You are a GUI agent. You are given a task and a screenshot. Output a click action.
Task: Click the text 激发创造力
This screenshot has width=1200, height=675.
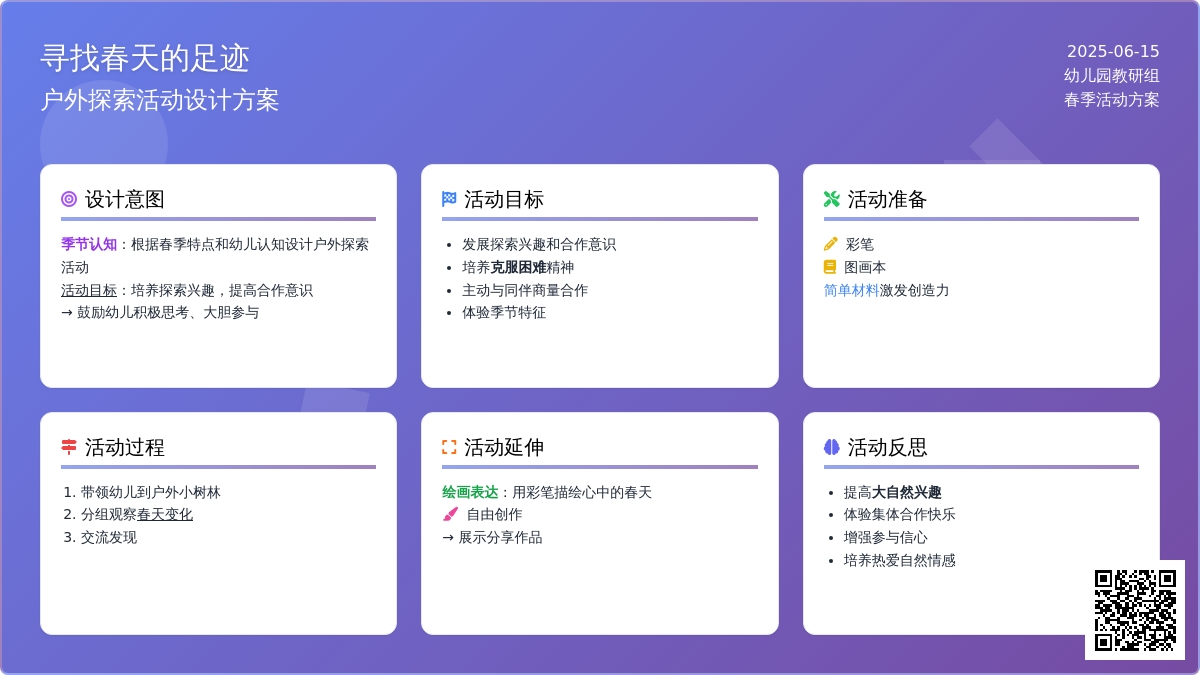[x=915, y=290]
